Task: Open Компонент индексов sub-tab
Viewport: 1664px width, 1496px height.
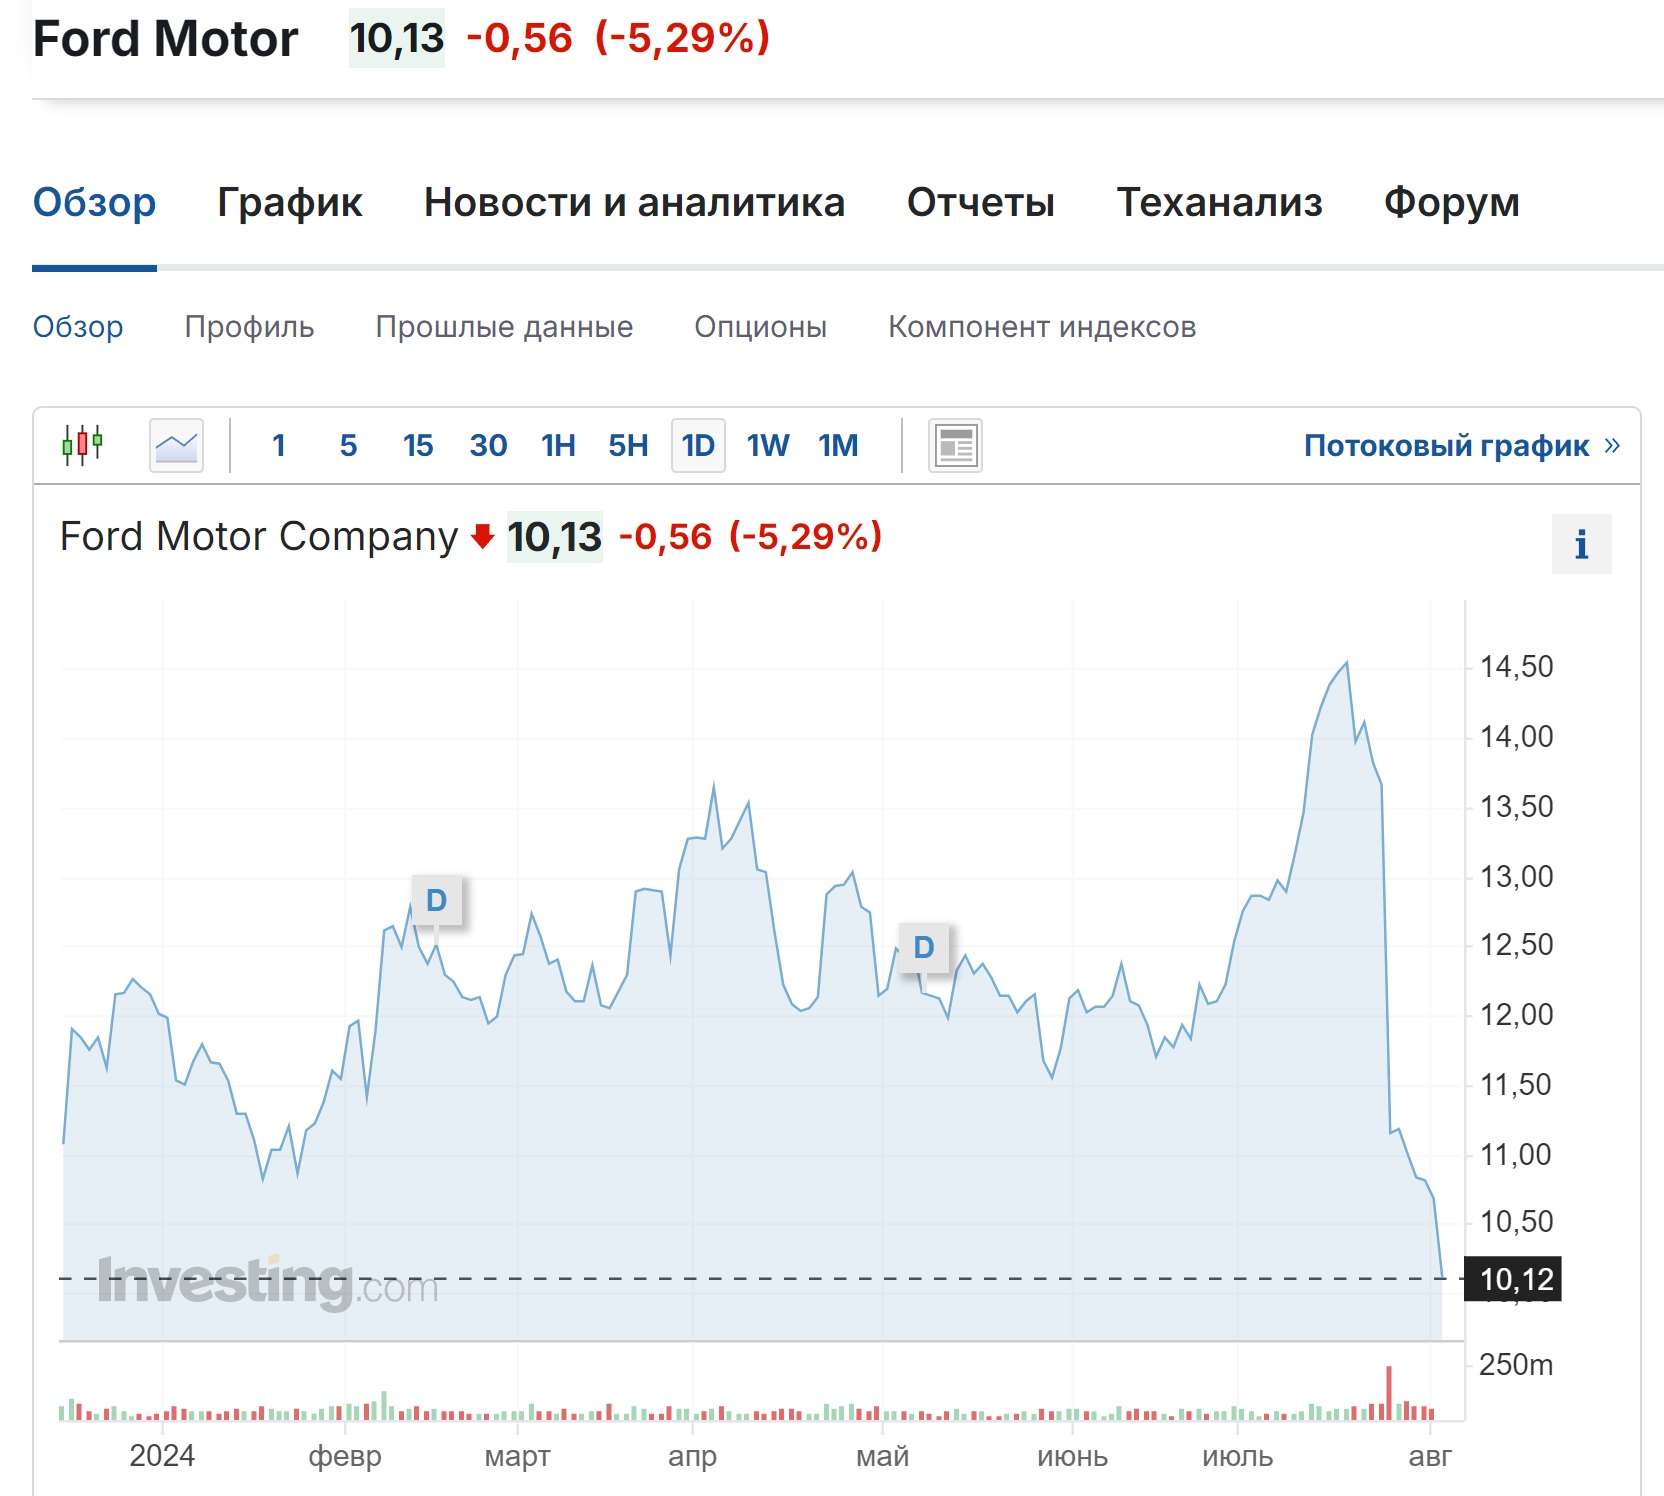Action: point(1042,327)
